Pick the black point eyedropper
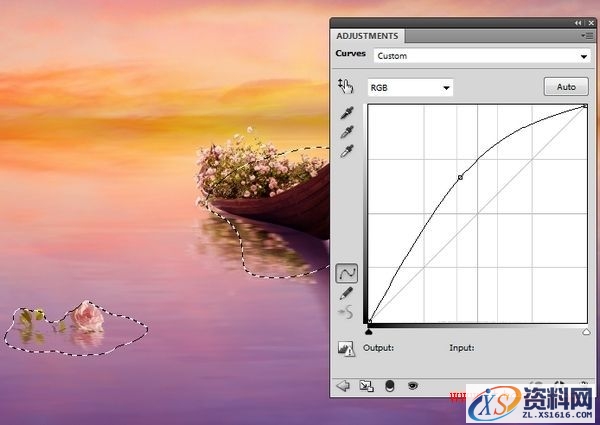Viewport: 600px width, 425px height. pyautogui.click(x=347, y=113)
